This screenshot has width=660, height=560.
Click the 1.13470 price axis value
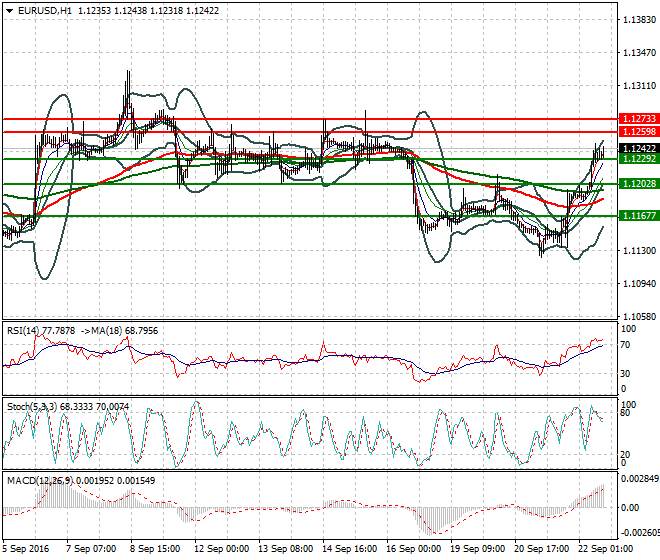click(639, 53)
